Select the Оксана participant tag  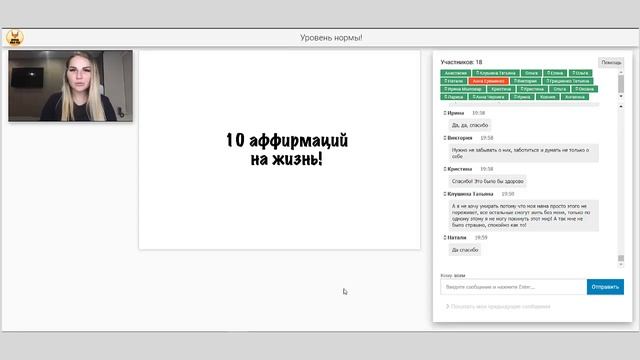(x=584, y=89)
